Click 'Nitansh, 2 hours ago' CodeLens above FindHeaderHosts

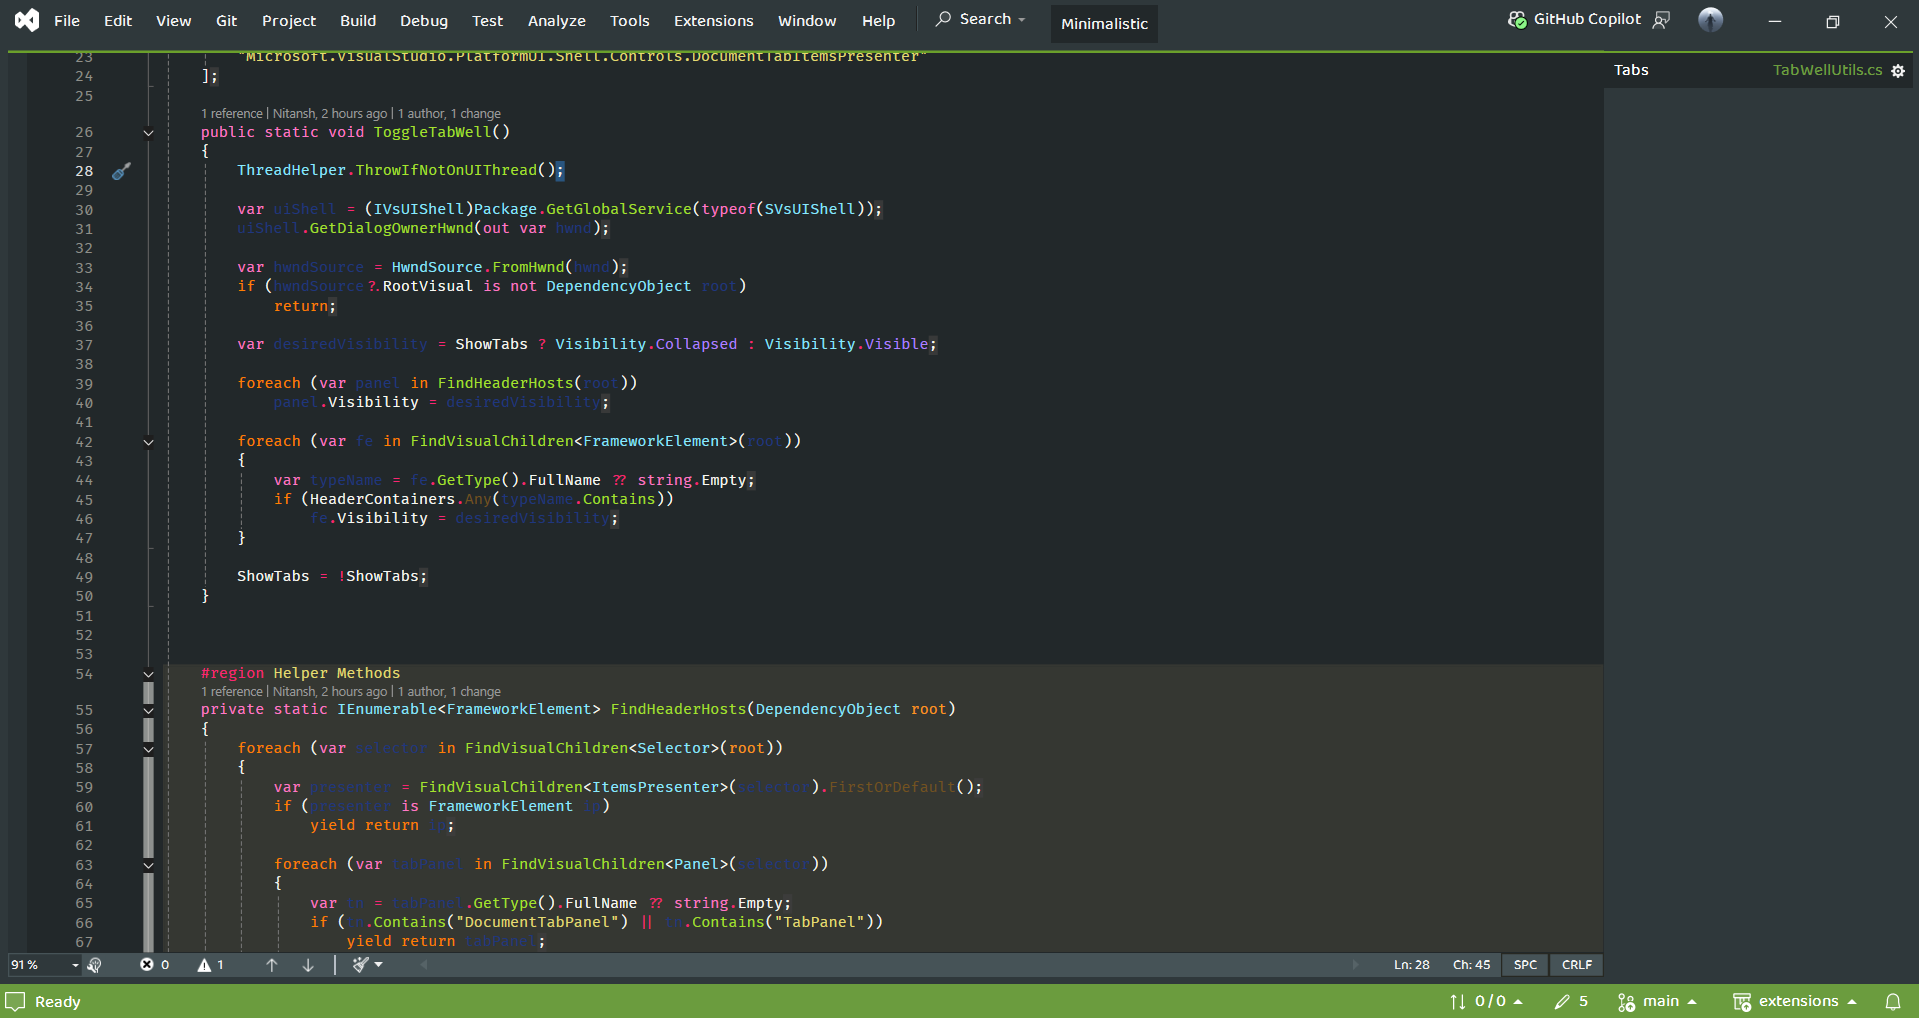[330, 692]
